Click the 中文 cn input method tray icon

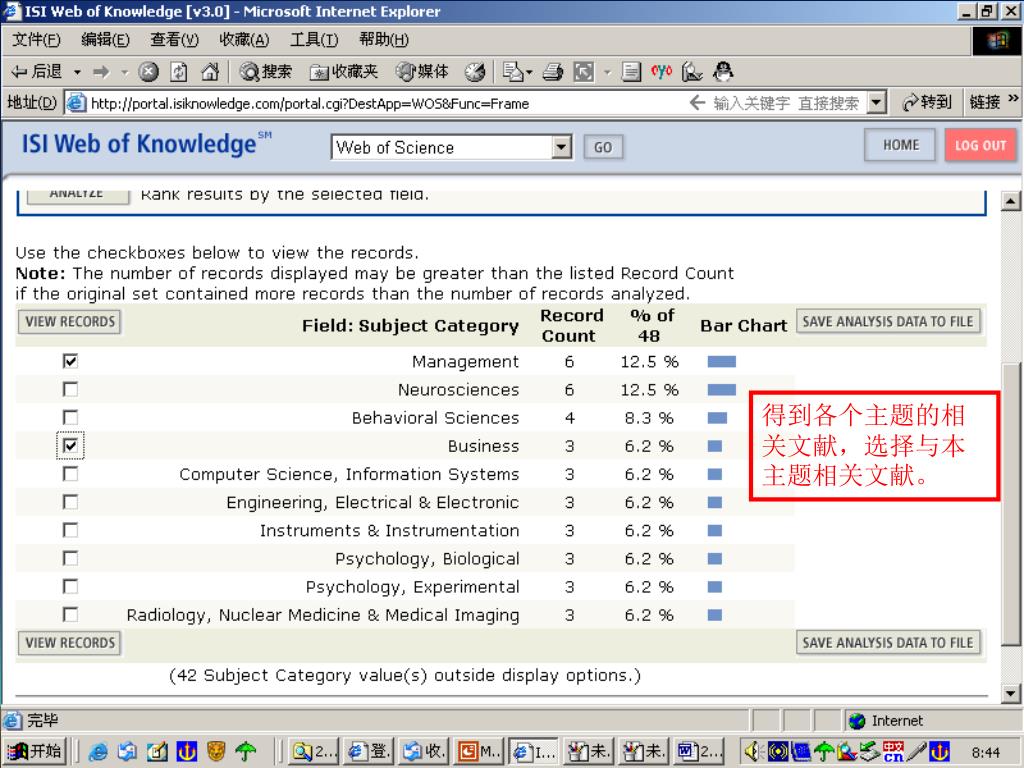[x=893, y=752]
